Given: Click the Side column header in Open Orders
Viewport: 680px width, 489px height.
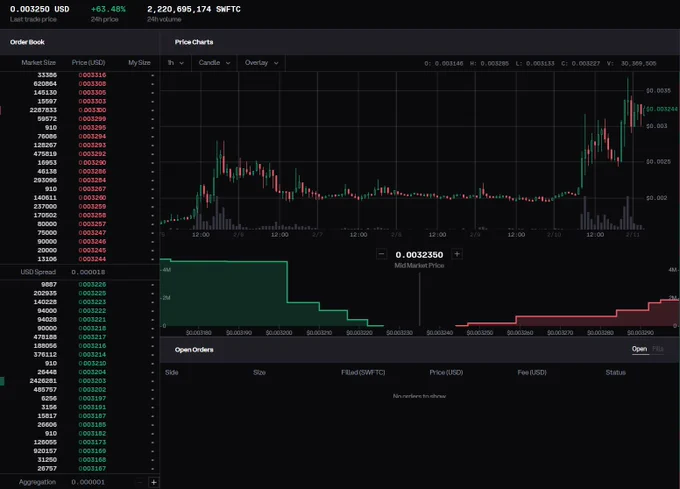Looking at the screenshot, I should click(x=172, y=372).
